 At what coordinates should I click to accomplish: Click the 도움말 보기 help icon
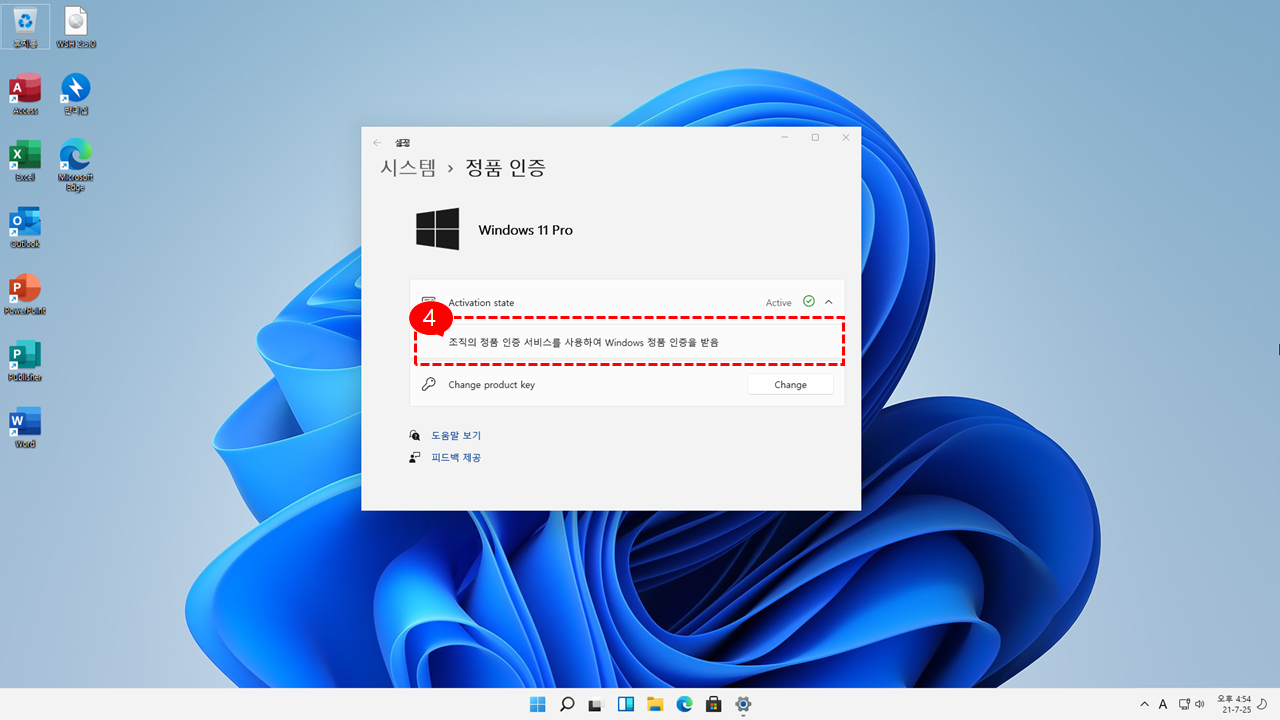click(x=415, y=435)
